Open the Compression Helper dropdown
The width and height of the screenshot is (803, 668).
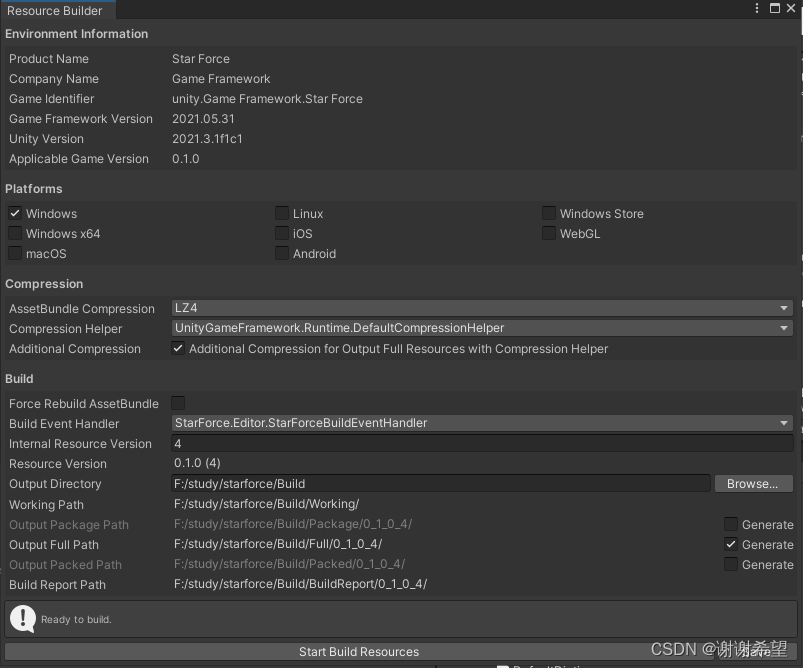coord(480,328)
